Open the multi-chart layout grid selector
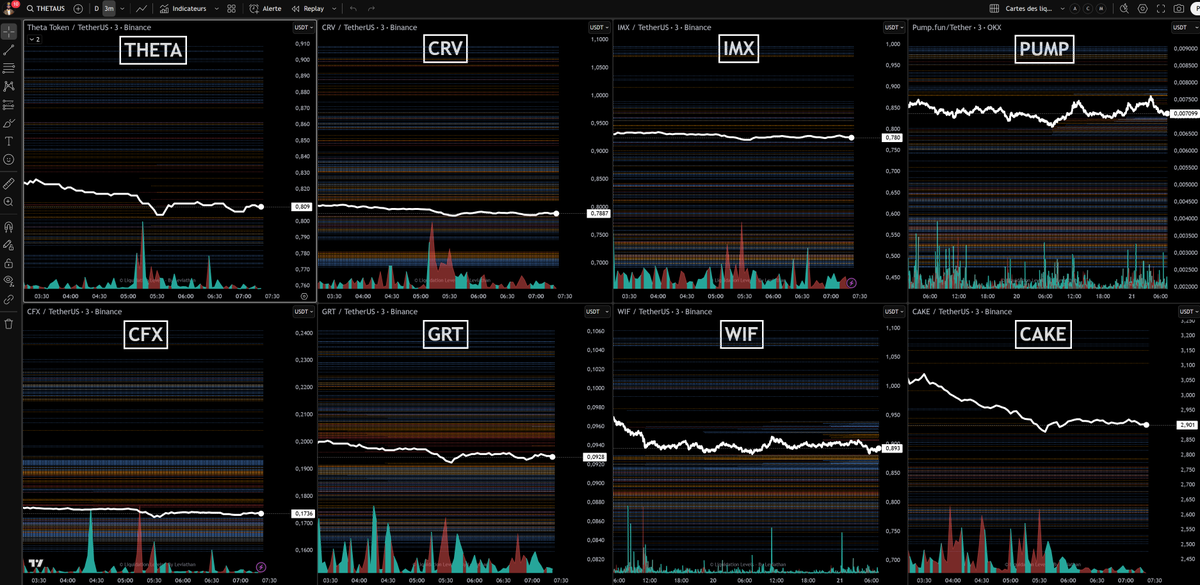This screenshot has height=585, width=1200. [x=994, y=8]
